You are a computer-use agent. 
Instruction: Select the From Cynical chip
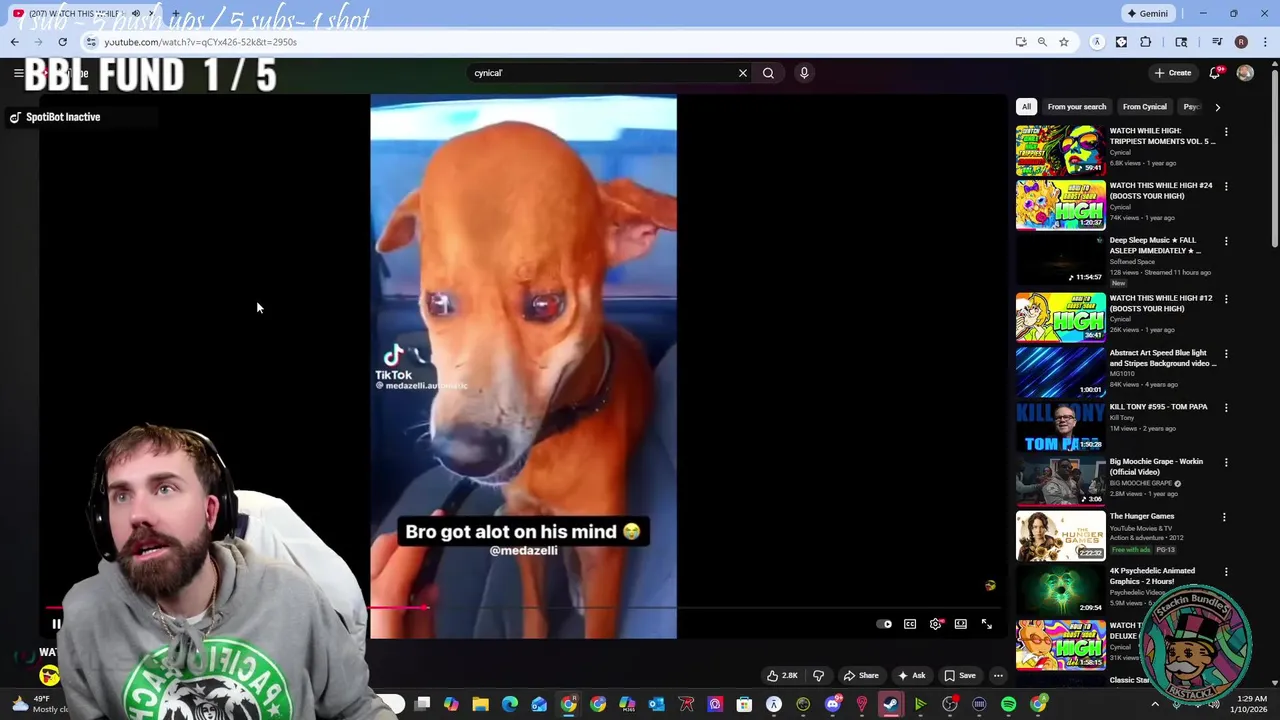tap(1145, 107)
